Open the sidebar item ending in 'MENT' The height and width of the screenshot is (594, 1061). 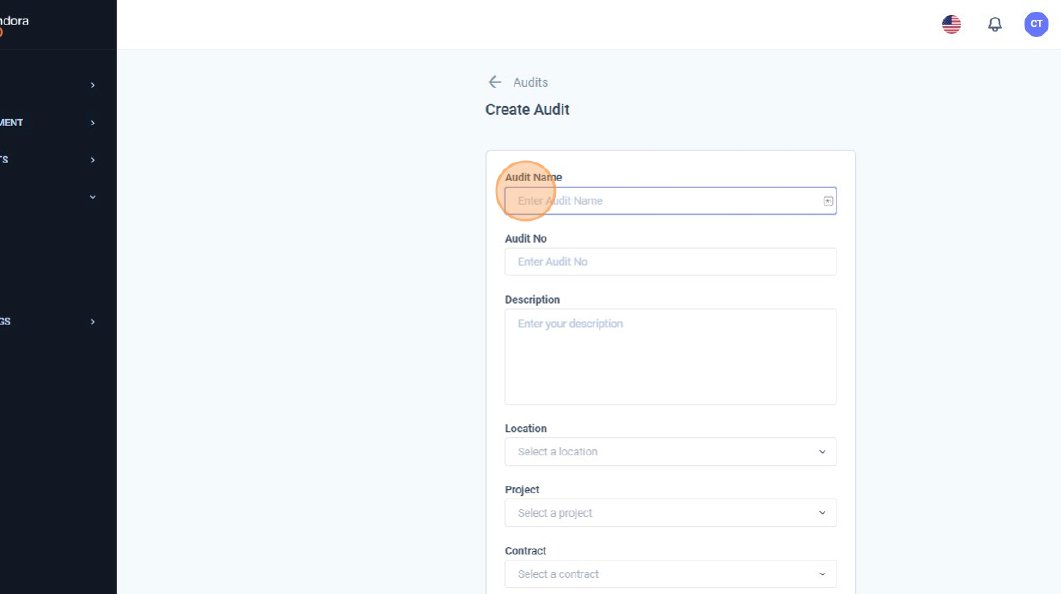(x=12, y=123)
